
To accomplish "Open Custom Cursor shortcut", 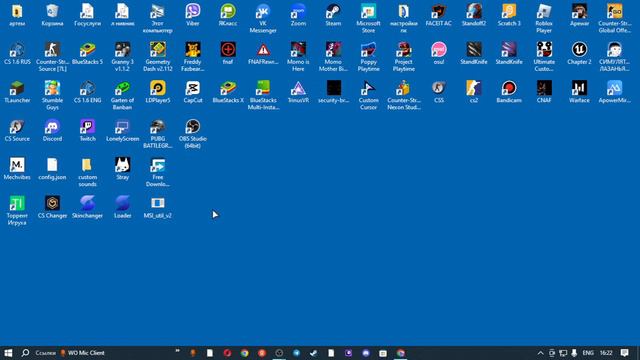I will pyautogui.click(x=368, y=95).
